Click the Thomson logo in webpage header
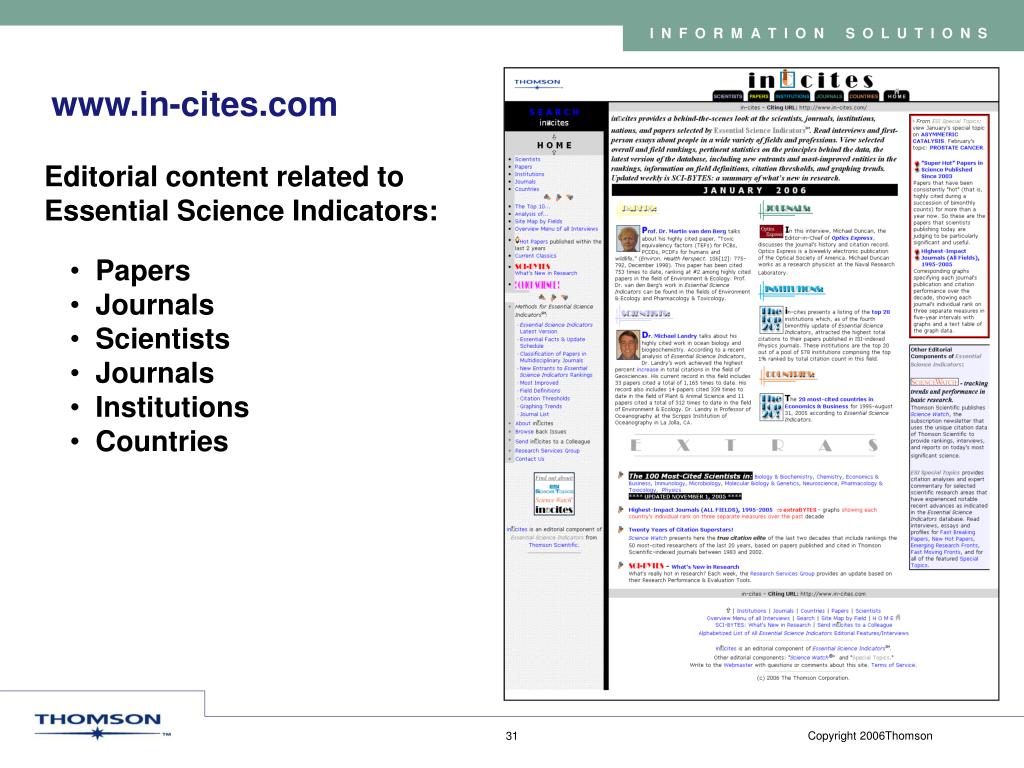The width and height of the screenshot is (1024, 768). tap(537, 83)
